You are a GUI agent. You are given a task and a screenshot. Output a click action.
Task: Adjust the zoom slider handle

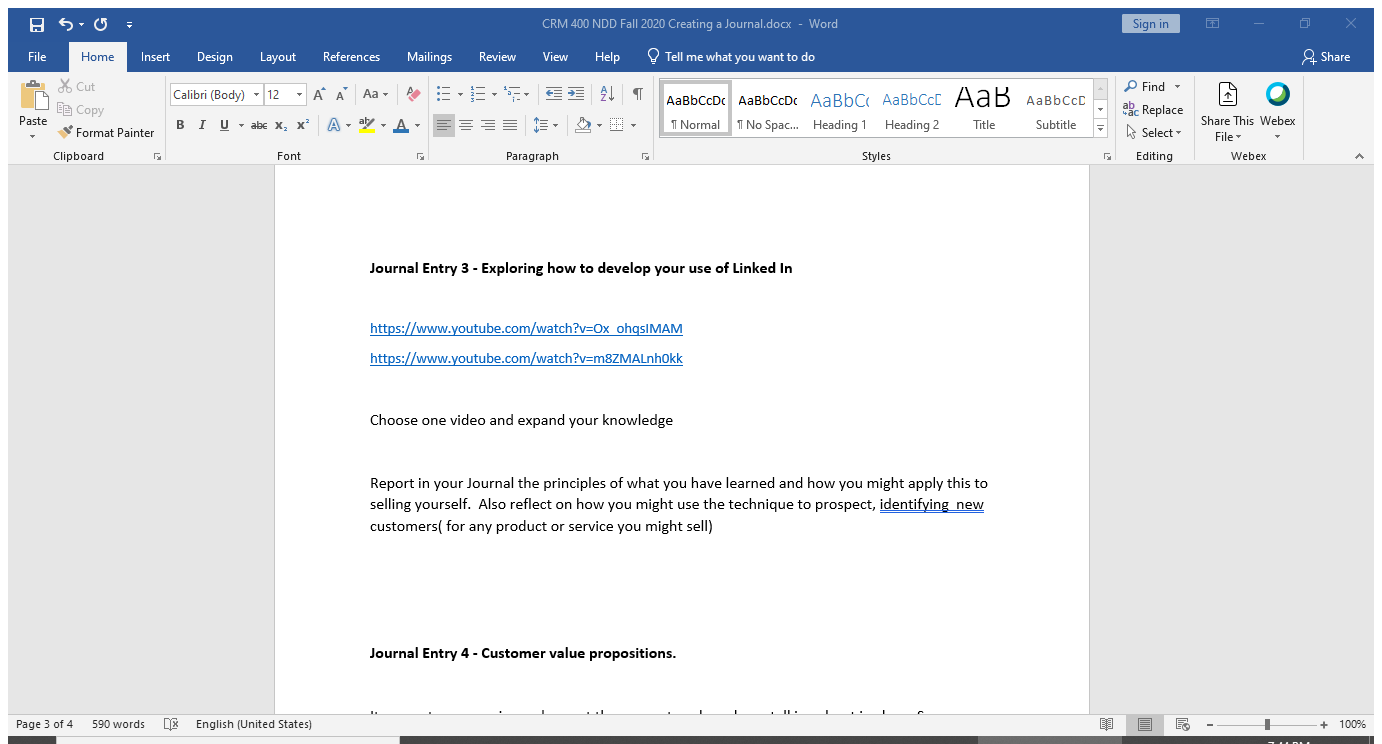(x=1267, y=724)
